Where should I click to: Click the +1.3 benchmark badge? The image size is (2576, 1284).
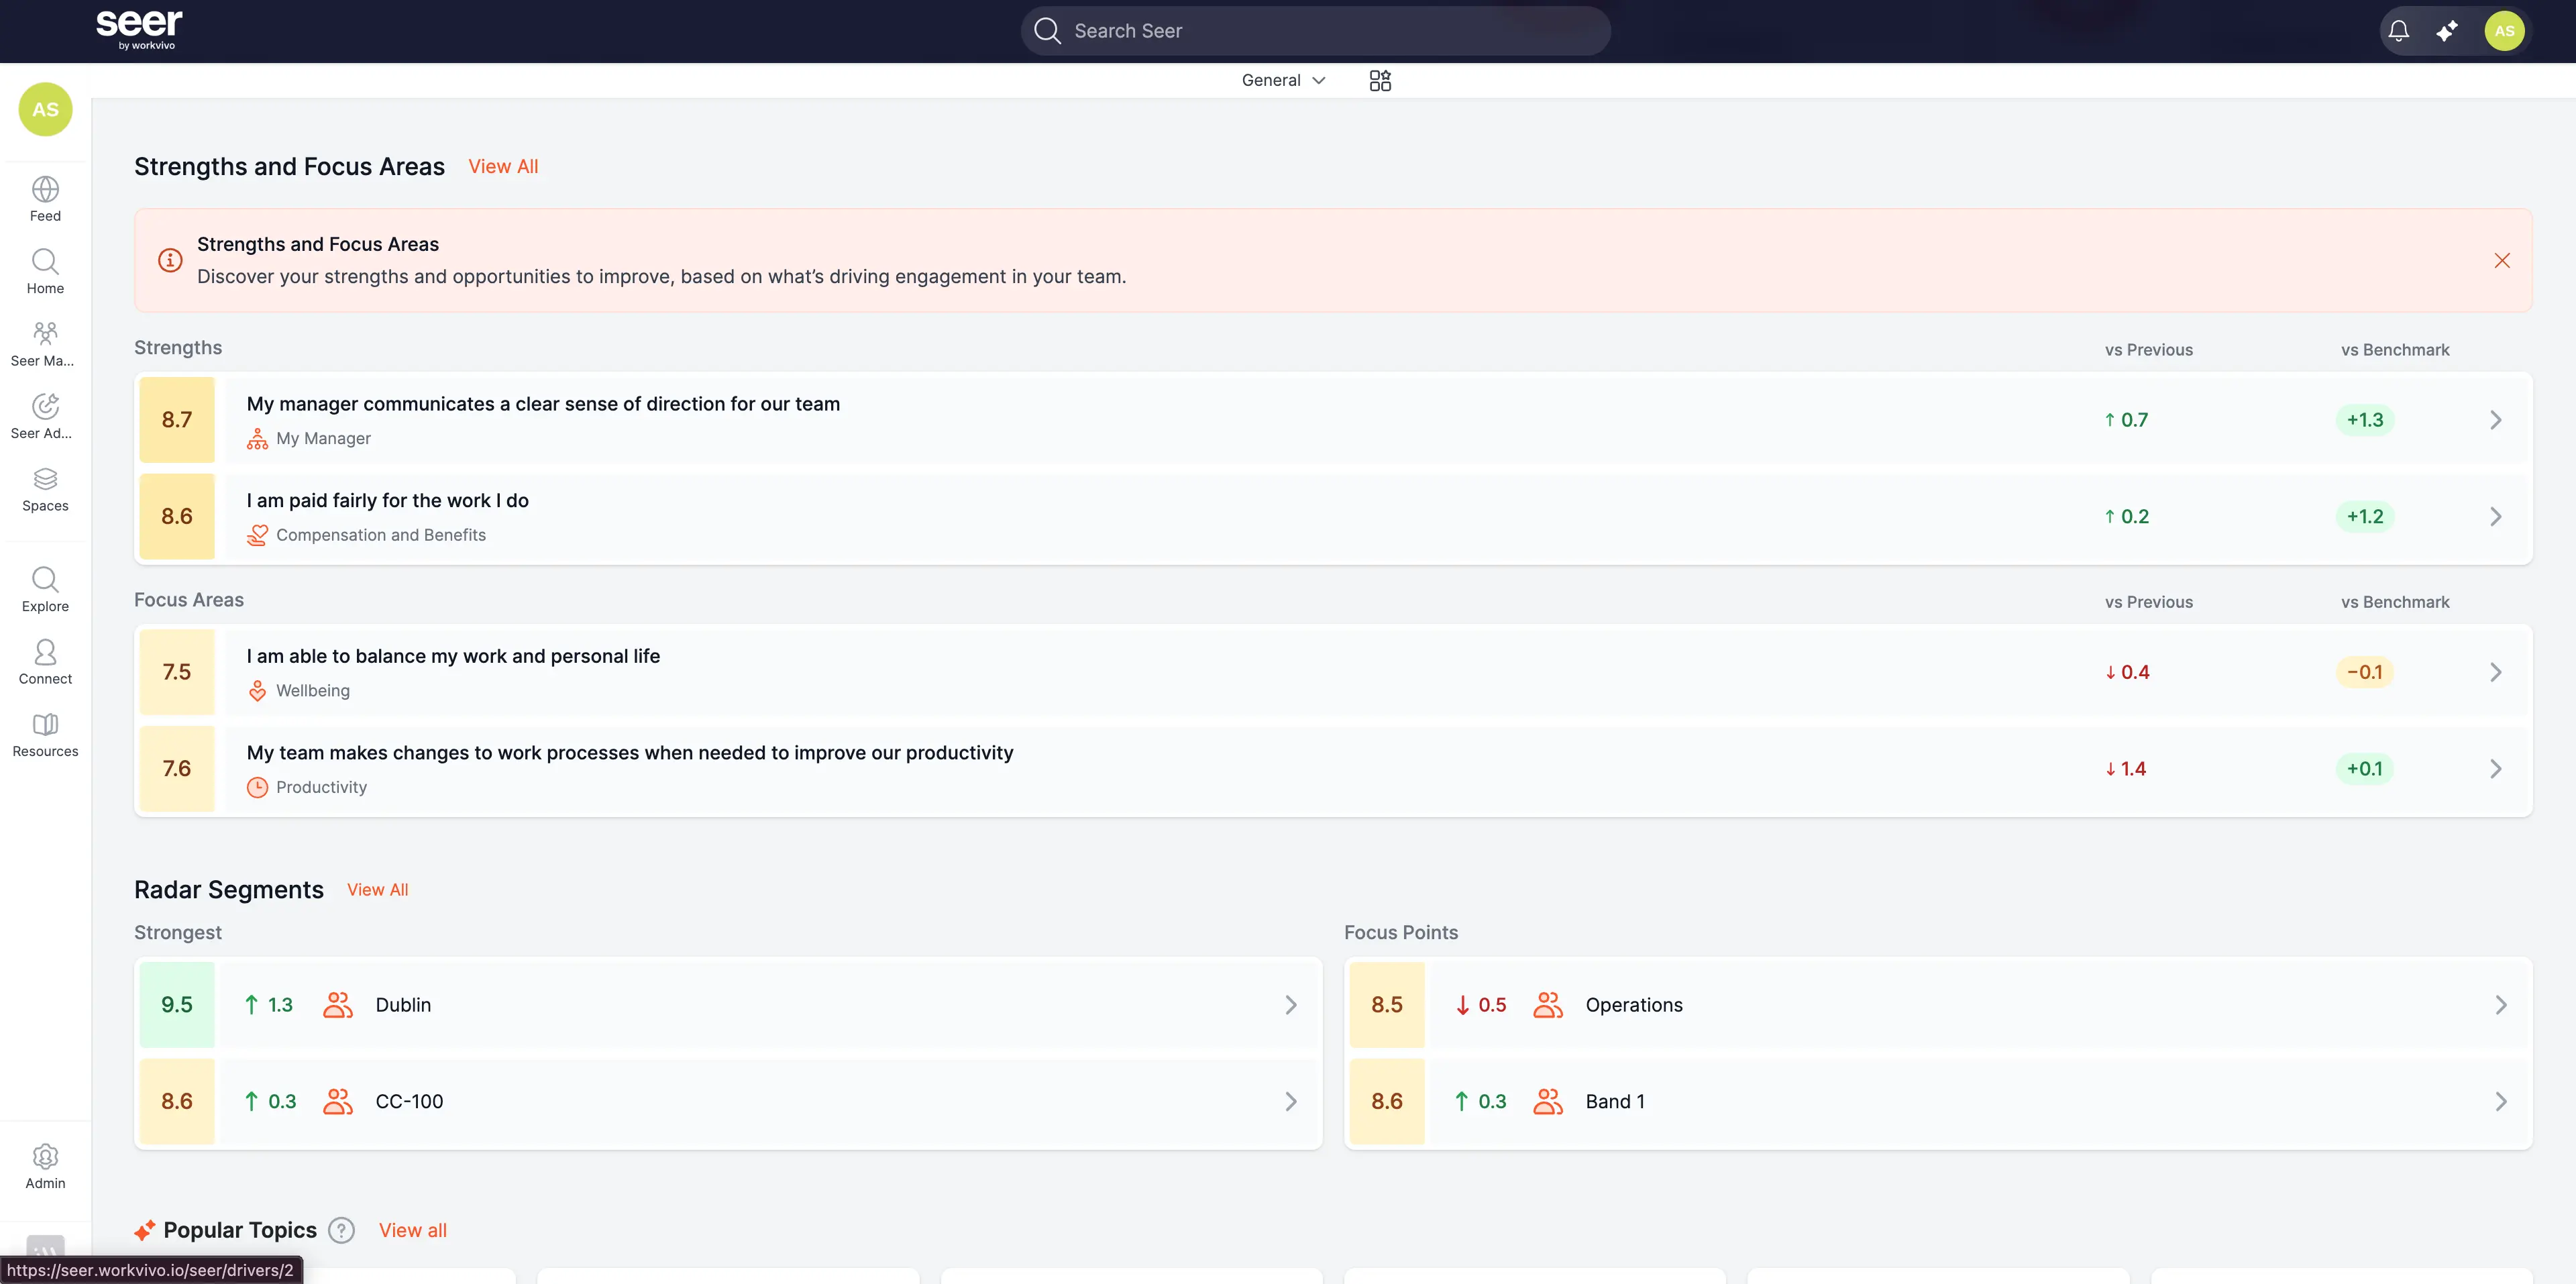(2365, 420)
